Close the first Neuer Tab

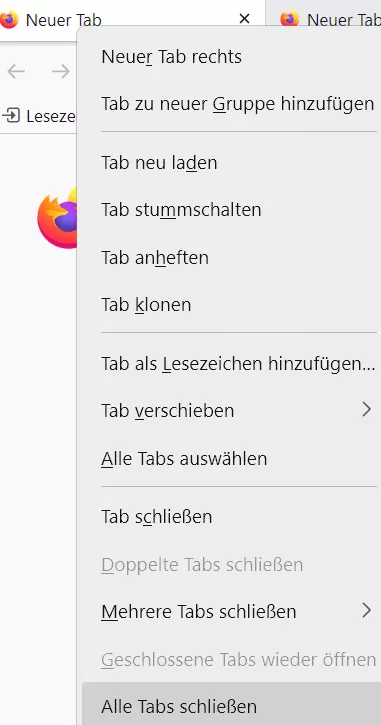coord(244,19)
